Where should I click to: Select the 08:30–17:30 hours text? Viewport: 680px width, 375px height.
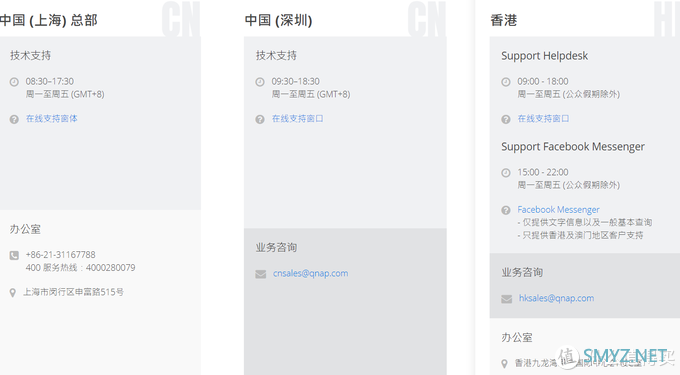(49, 82)
